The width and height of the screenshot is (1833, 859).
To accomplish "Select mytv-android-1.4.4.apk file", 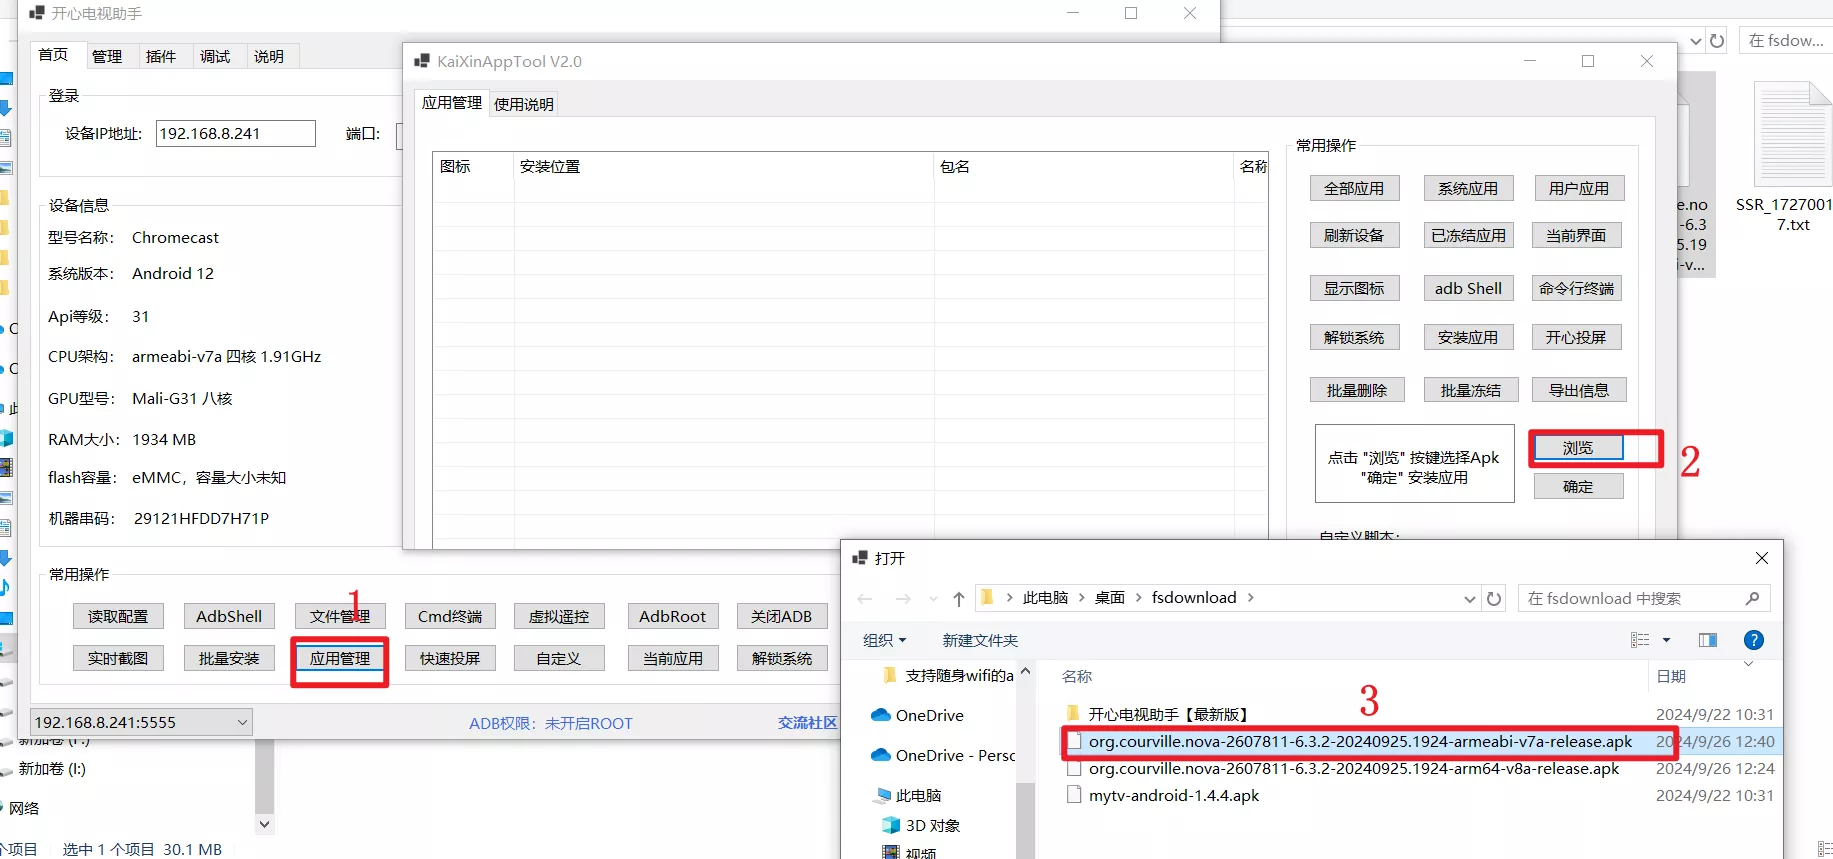I will pos(1173,796).
